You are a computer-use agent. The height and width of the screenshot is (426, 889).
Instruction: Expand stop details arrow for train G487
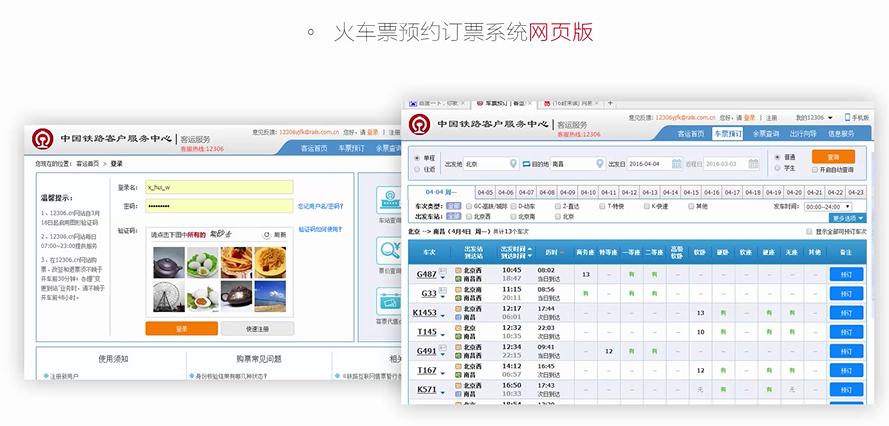pyautogui.click(x=442, y=279)
